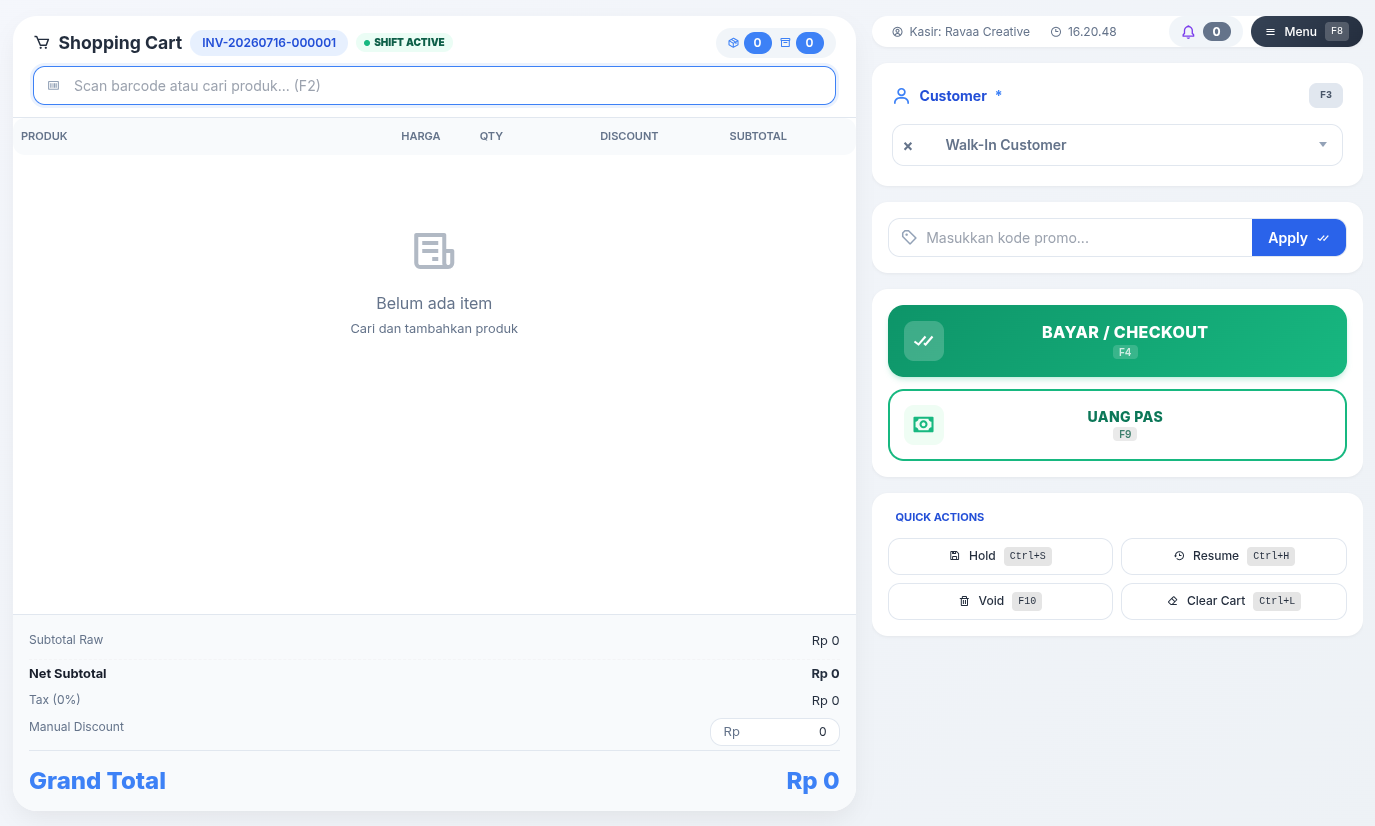The height and width of the screenshot is (826, 1375).
Task: Focus the scan barcode search field
Action: coord(434,86)
